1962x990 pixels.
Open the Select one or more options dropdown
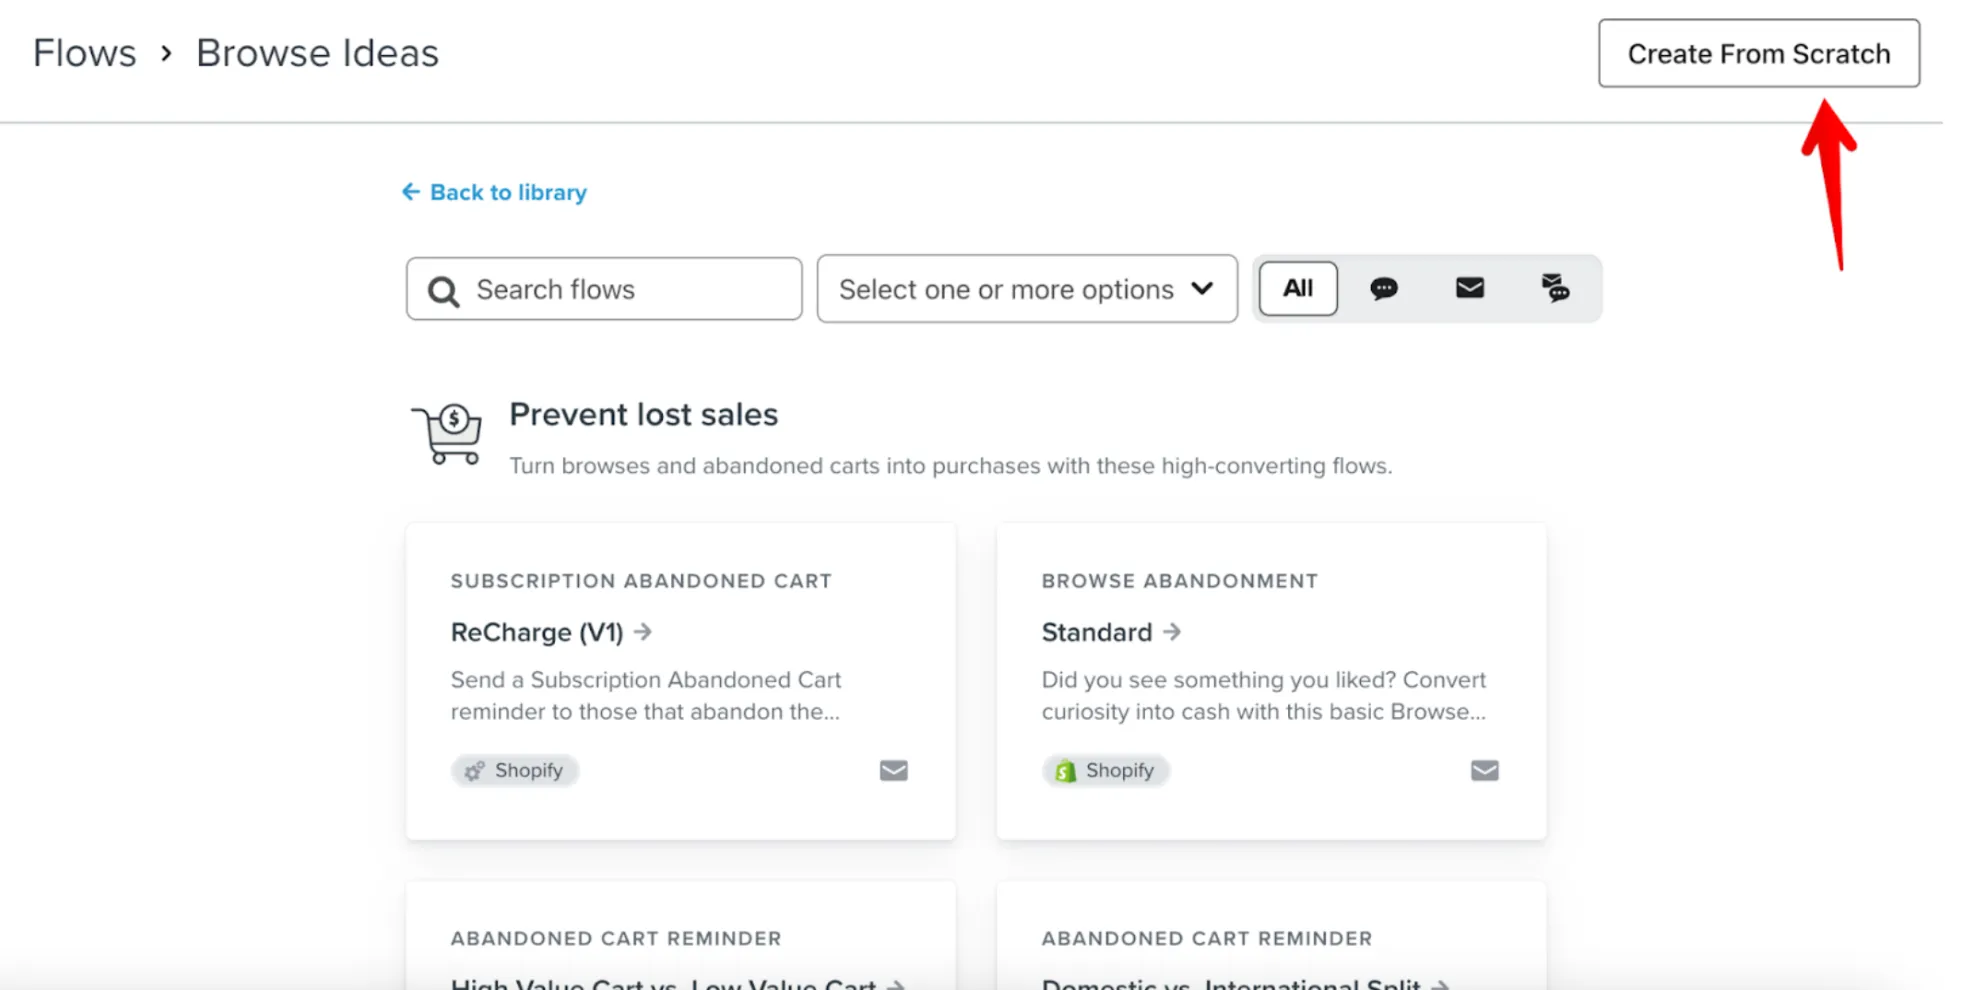click(x=1027, y=289)
